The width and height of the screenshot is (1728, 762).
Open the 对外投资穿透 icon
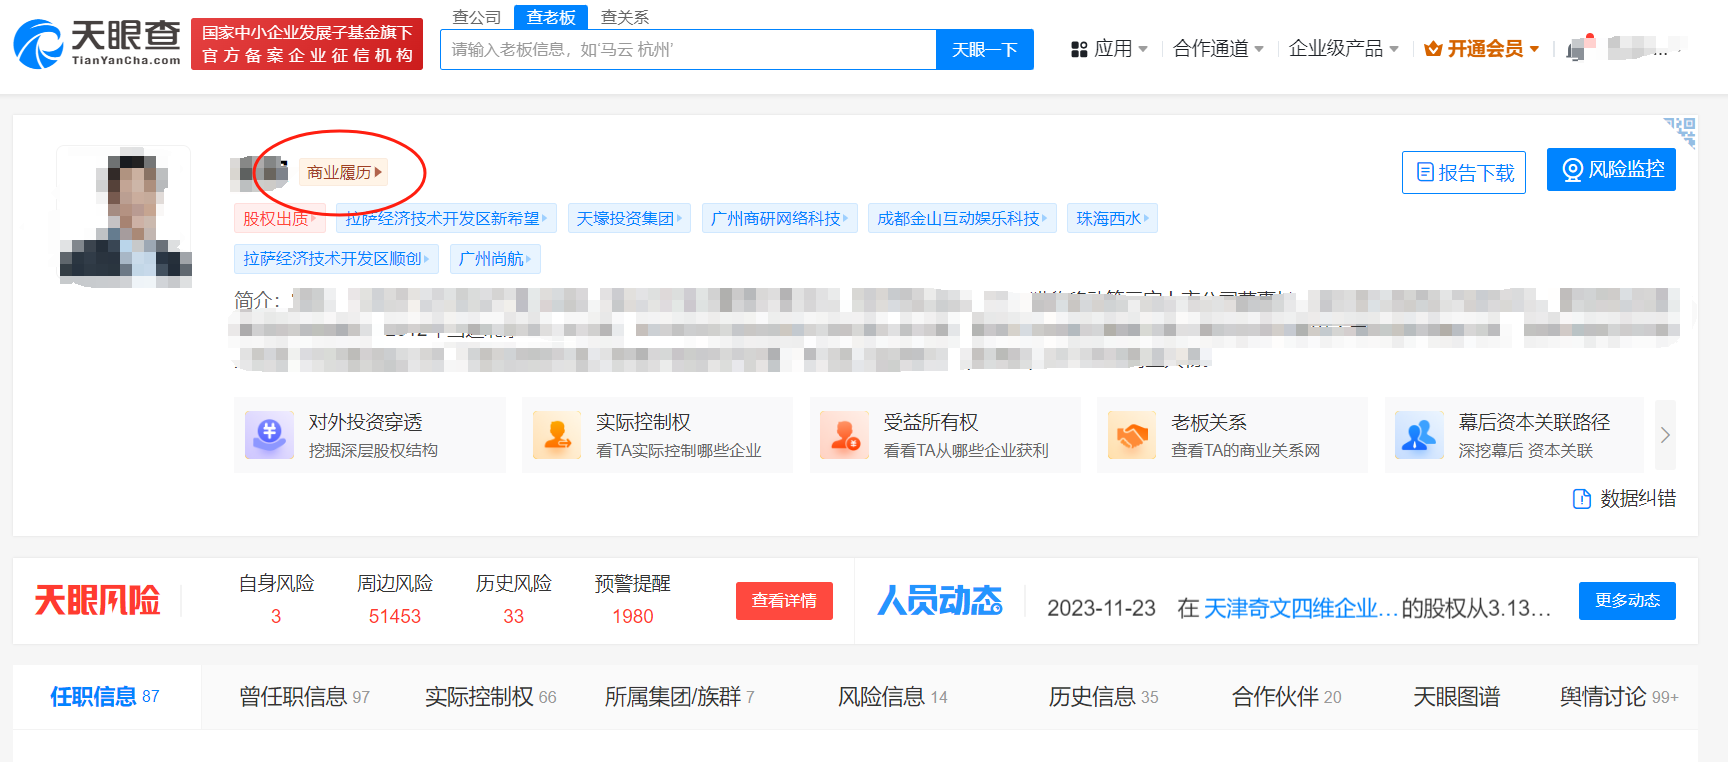(x=269, y=435)
